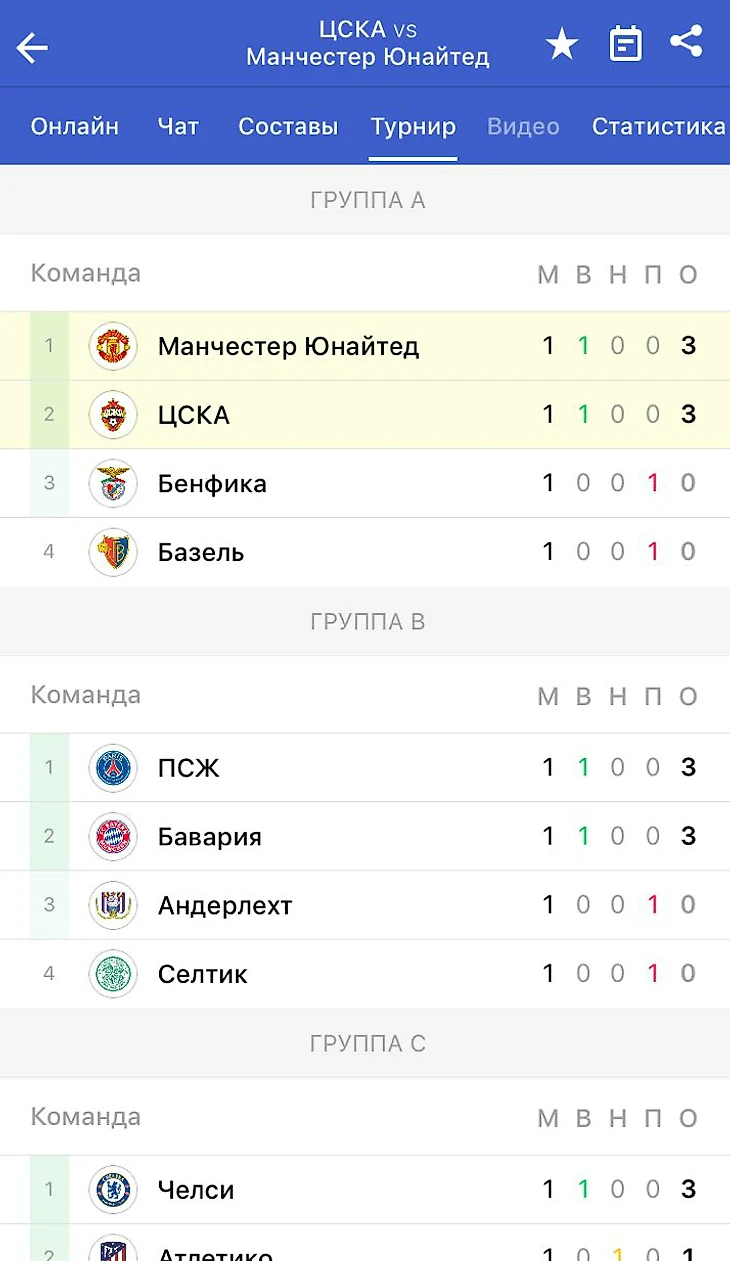Tap the share icon
This screenshot has width=730, height=1261.
687,42
